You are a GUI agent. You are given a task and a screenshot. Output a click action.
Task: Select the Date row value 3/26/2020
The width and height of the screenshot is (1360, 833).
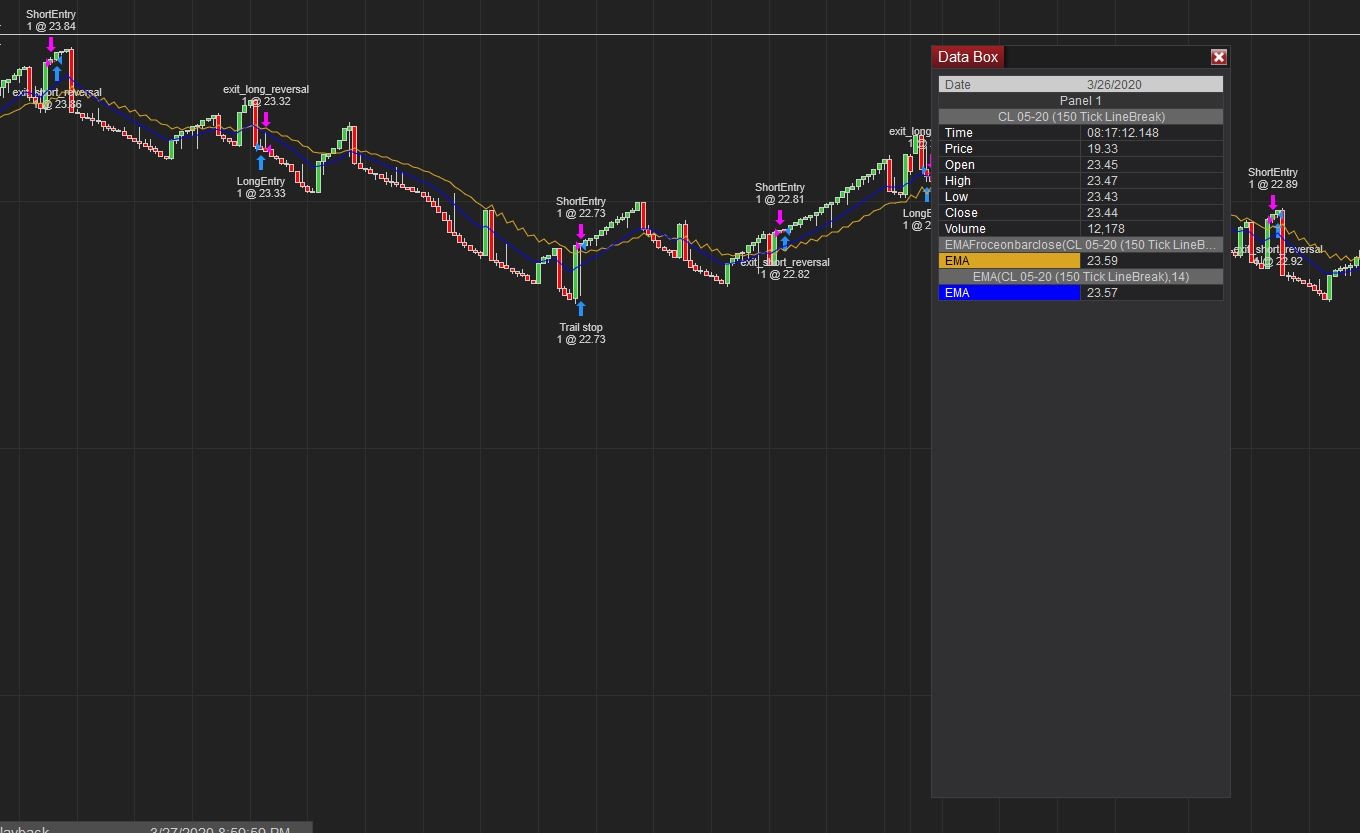tap(1114, 85)
